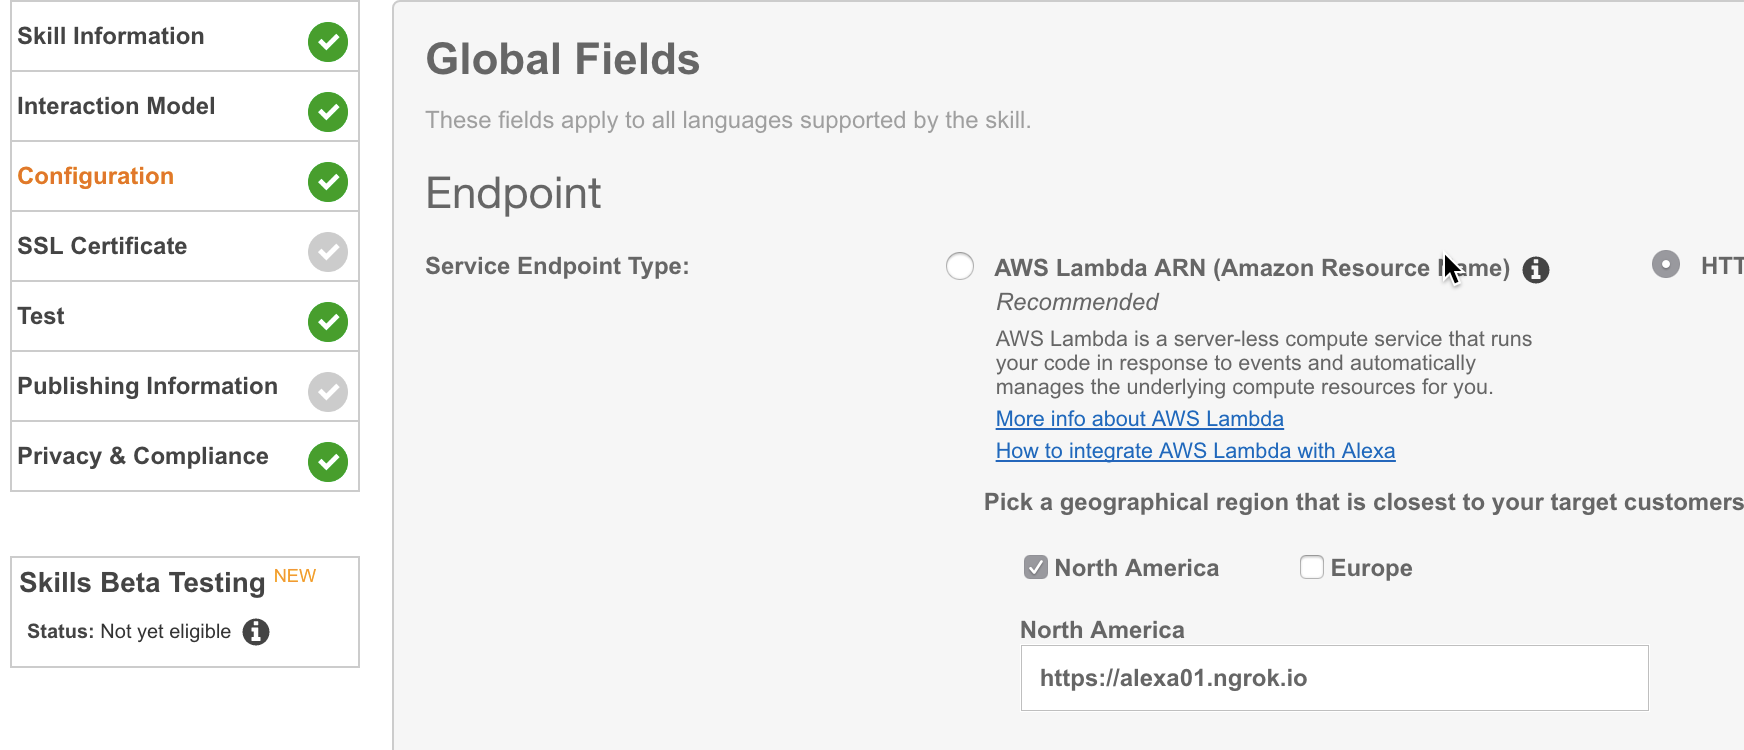The image size is (1744, 750).
Task: Open the More info about AWS Lambda link
Action: tap(1140, 419)
